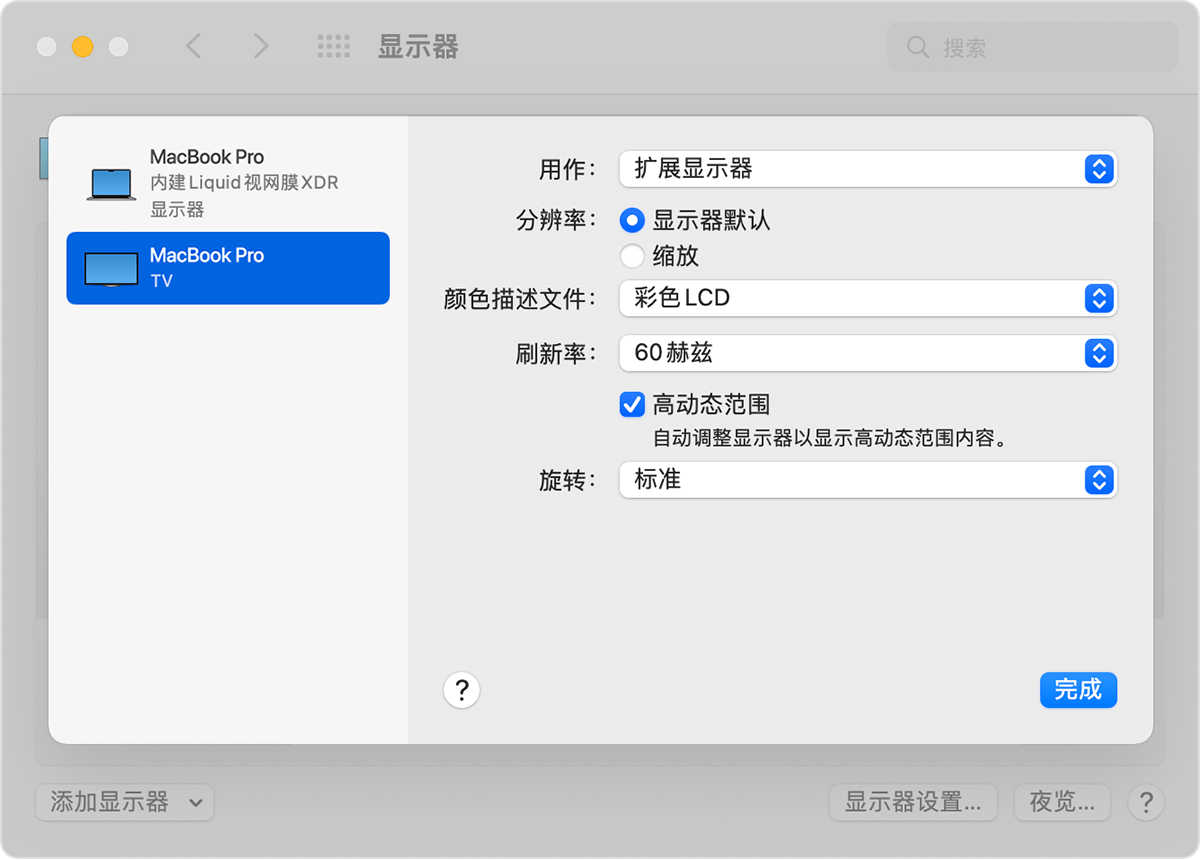The height and width of the screenshot is (860, 1200).
Task: Toggle the 高动态范围 checkbox
Action: coord(632,404)
